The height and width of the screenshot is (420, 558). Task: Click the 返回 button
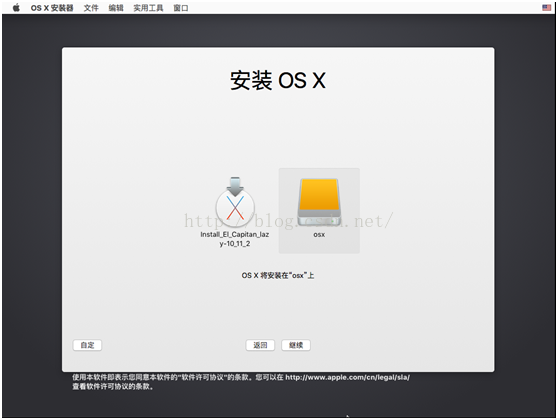[260, 345]
